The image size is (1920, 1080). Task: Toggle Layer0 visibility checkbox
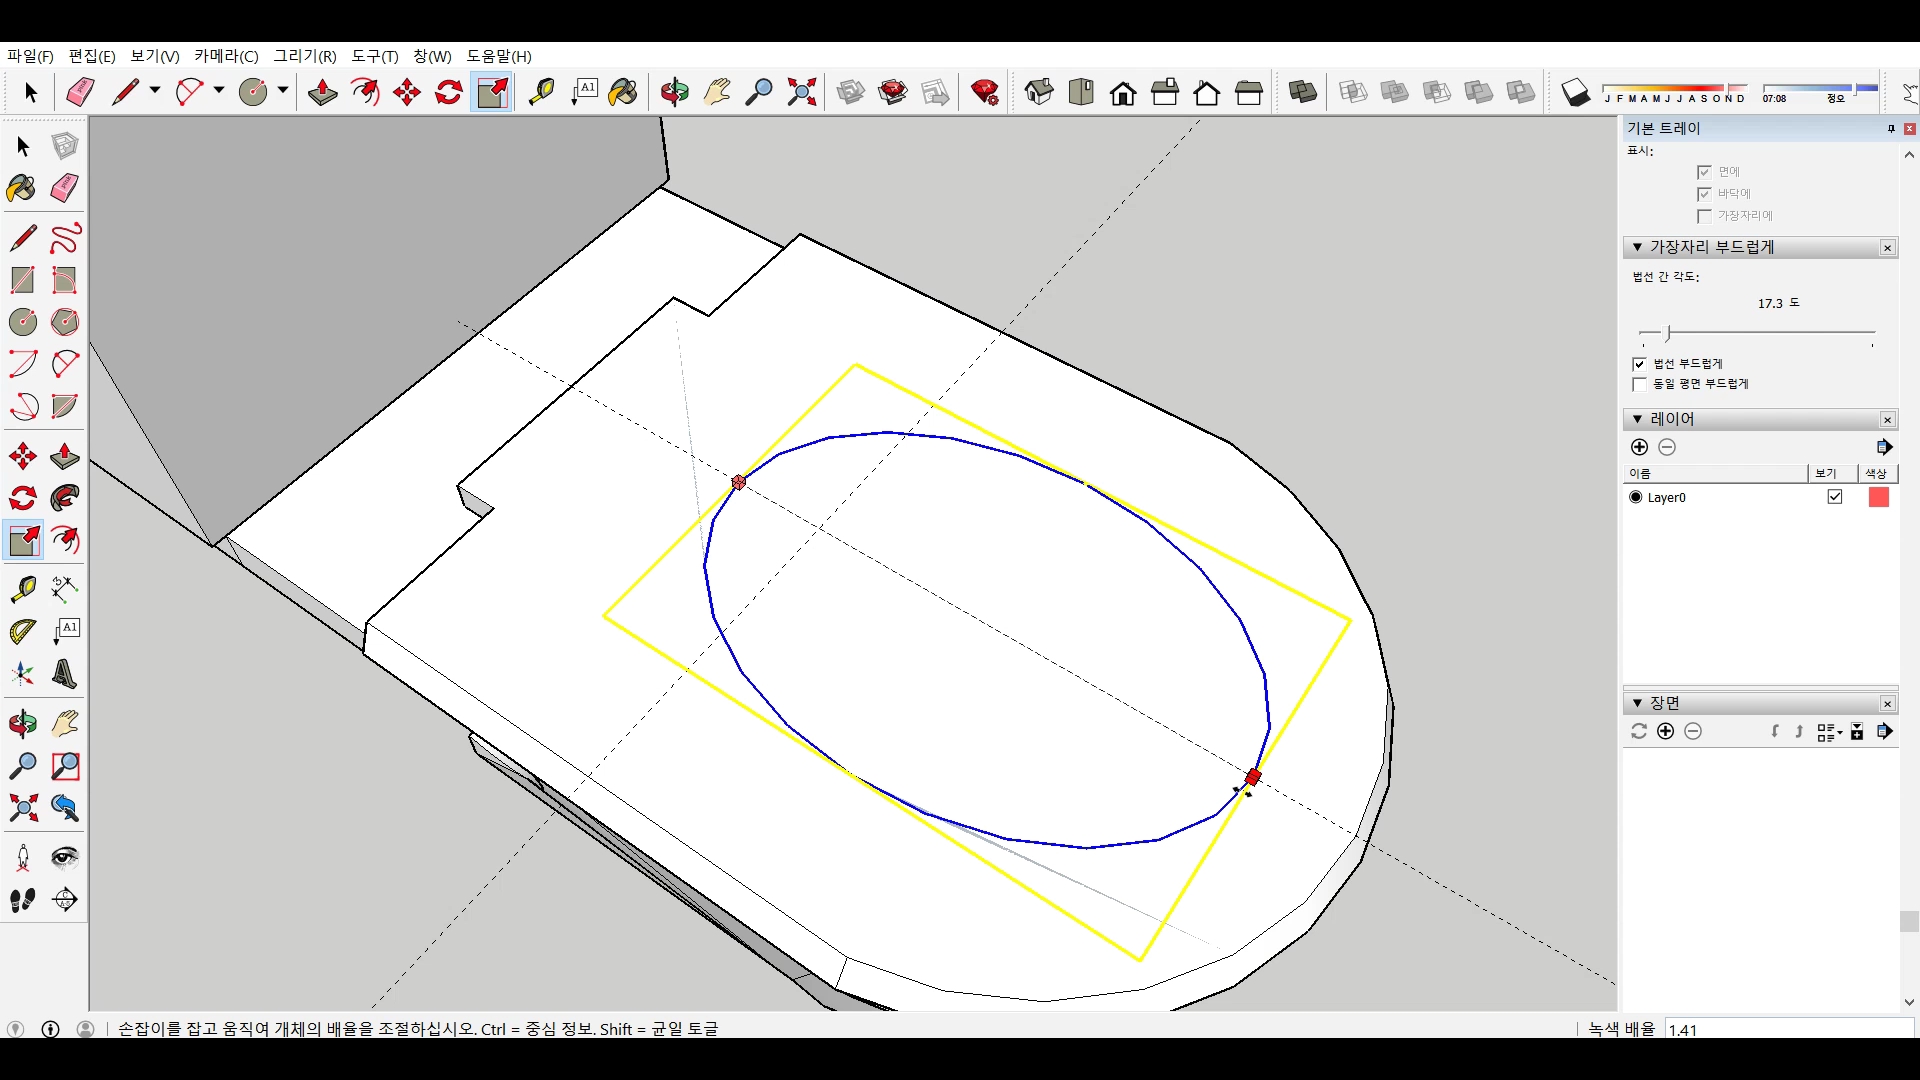(1835, 497)
